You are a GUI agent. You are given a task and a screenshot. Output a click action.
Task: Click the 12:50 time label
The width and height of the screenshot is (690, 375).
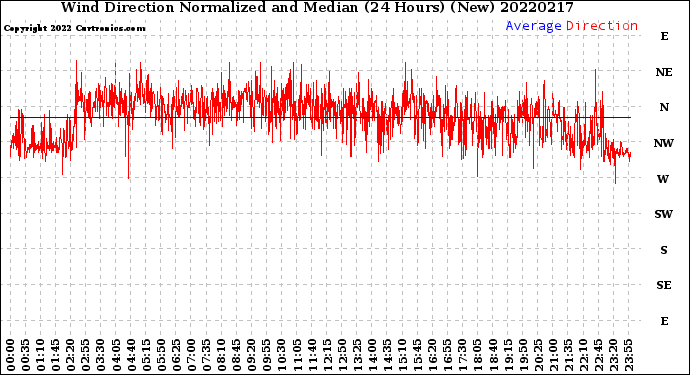coord(342,356)
